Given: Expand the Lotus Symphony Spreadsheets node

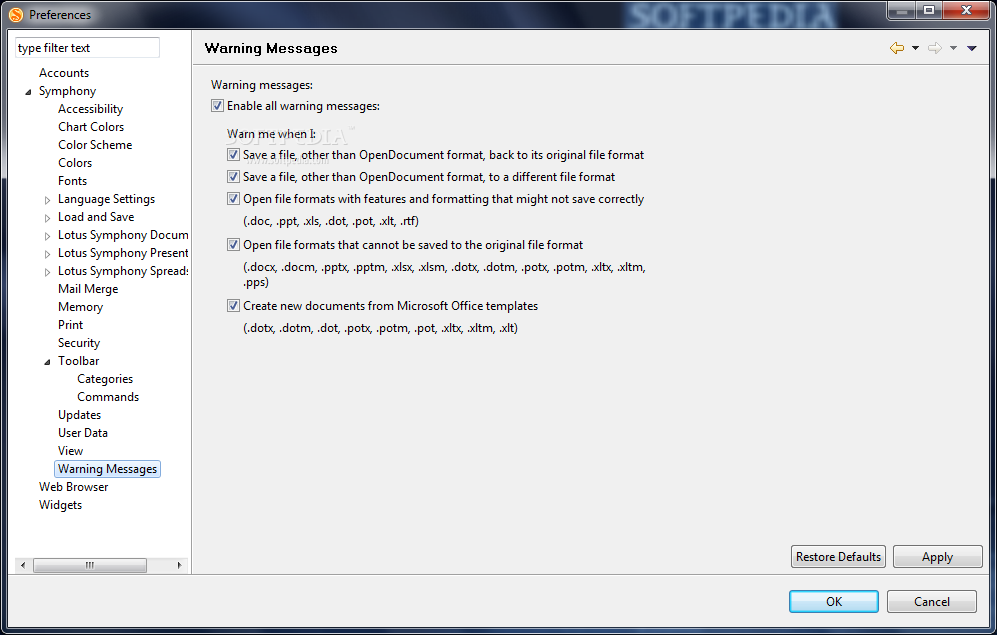Looking at the screenshot, I should [x=47, y=272].
